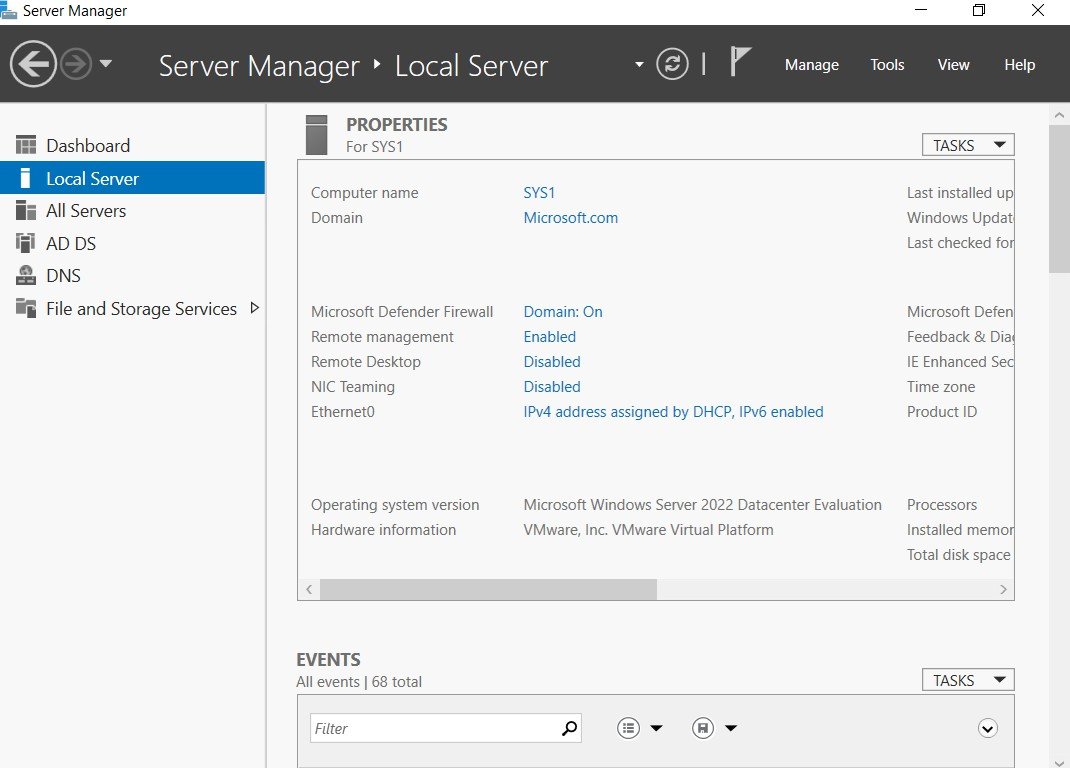Click the All Servers icon
Image resolution: width=1070 pixels, height=768 pixels.
click(26, 210)
